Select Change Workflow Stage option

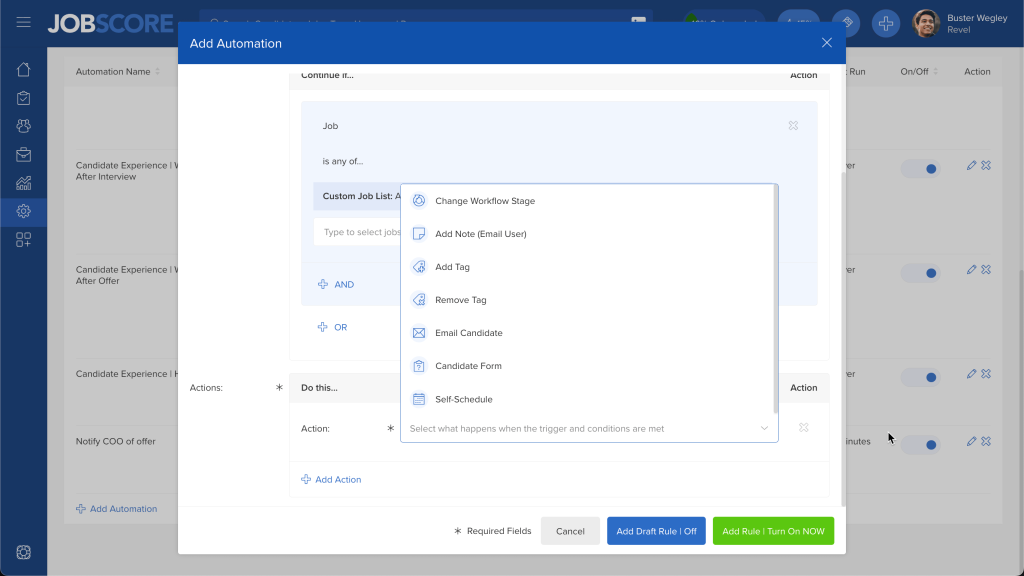coord(485,201)
